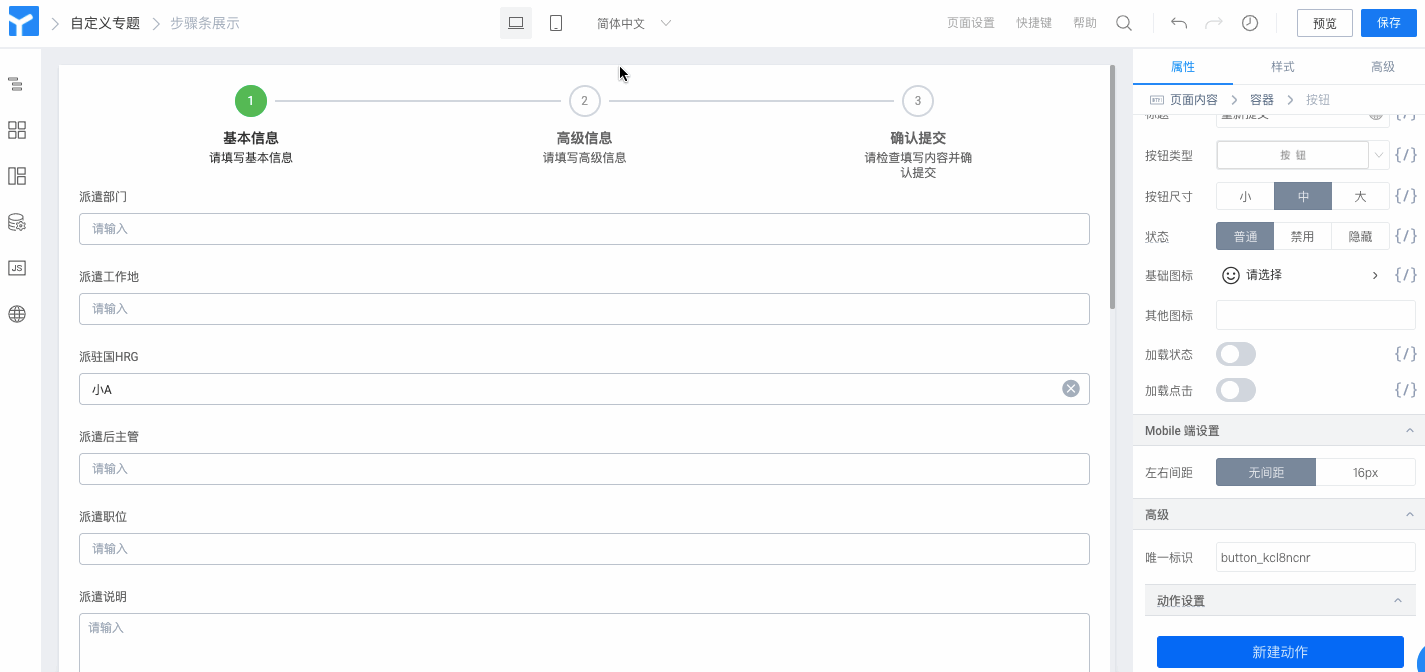Open the outline tree icon in the left sidebar

pyautogui.click(x=16, y=84)
